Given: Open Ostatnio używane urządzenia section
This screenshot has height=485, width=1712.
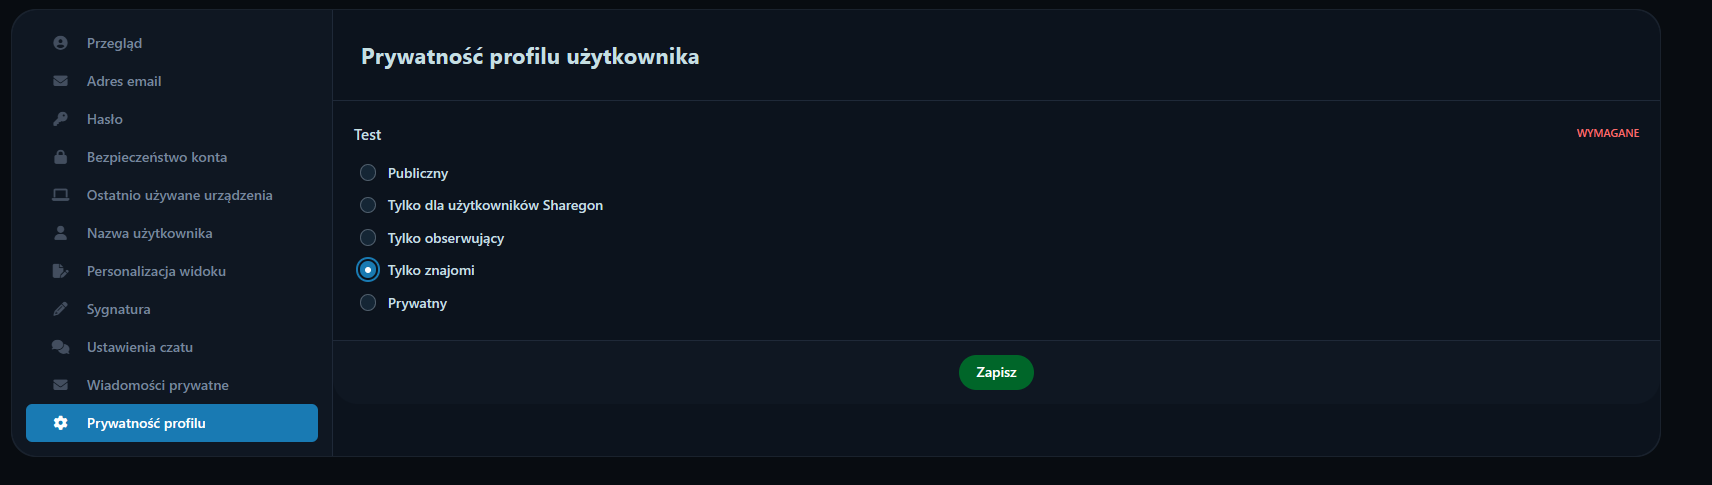Looking at the screenshot, I should point(179,195).
